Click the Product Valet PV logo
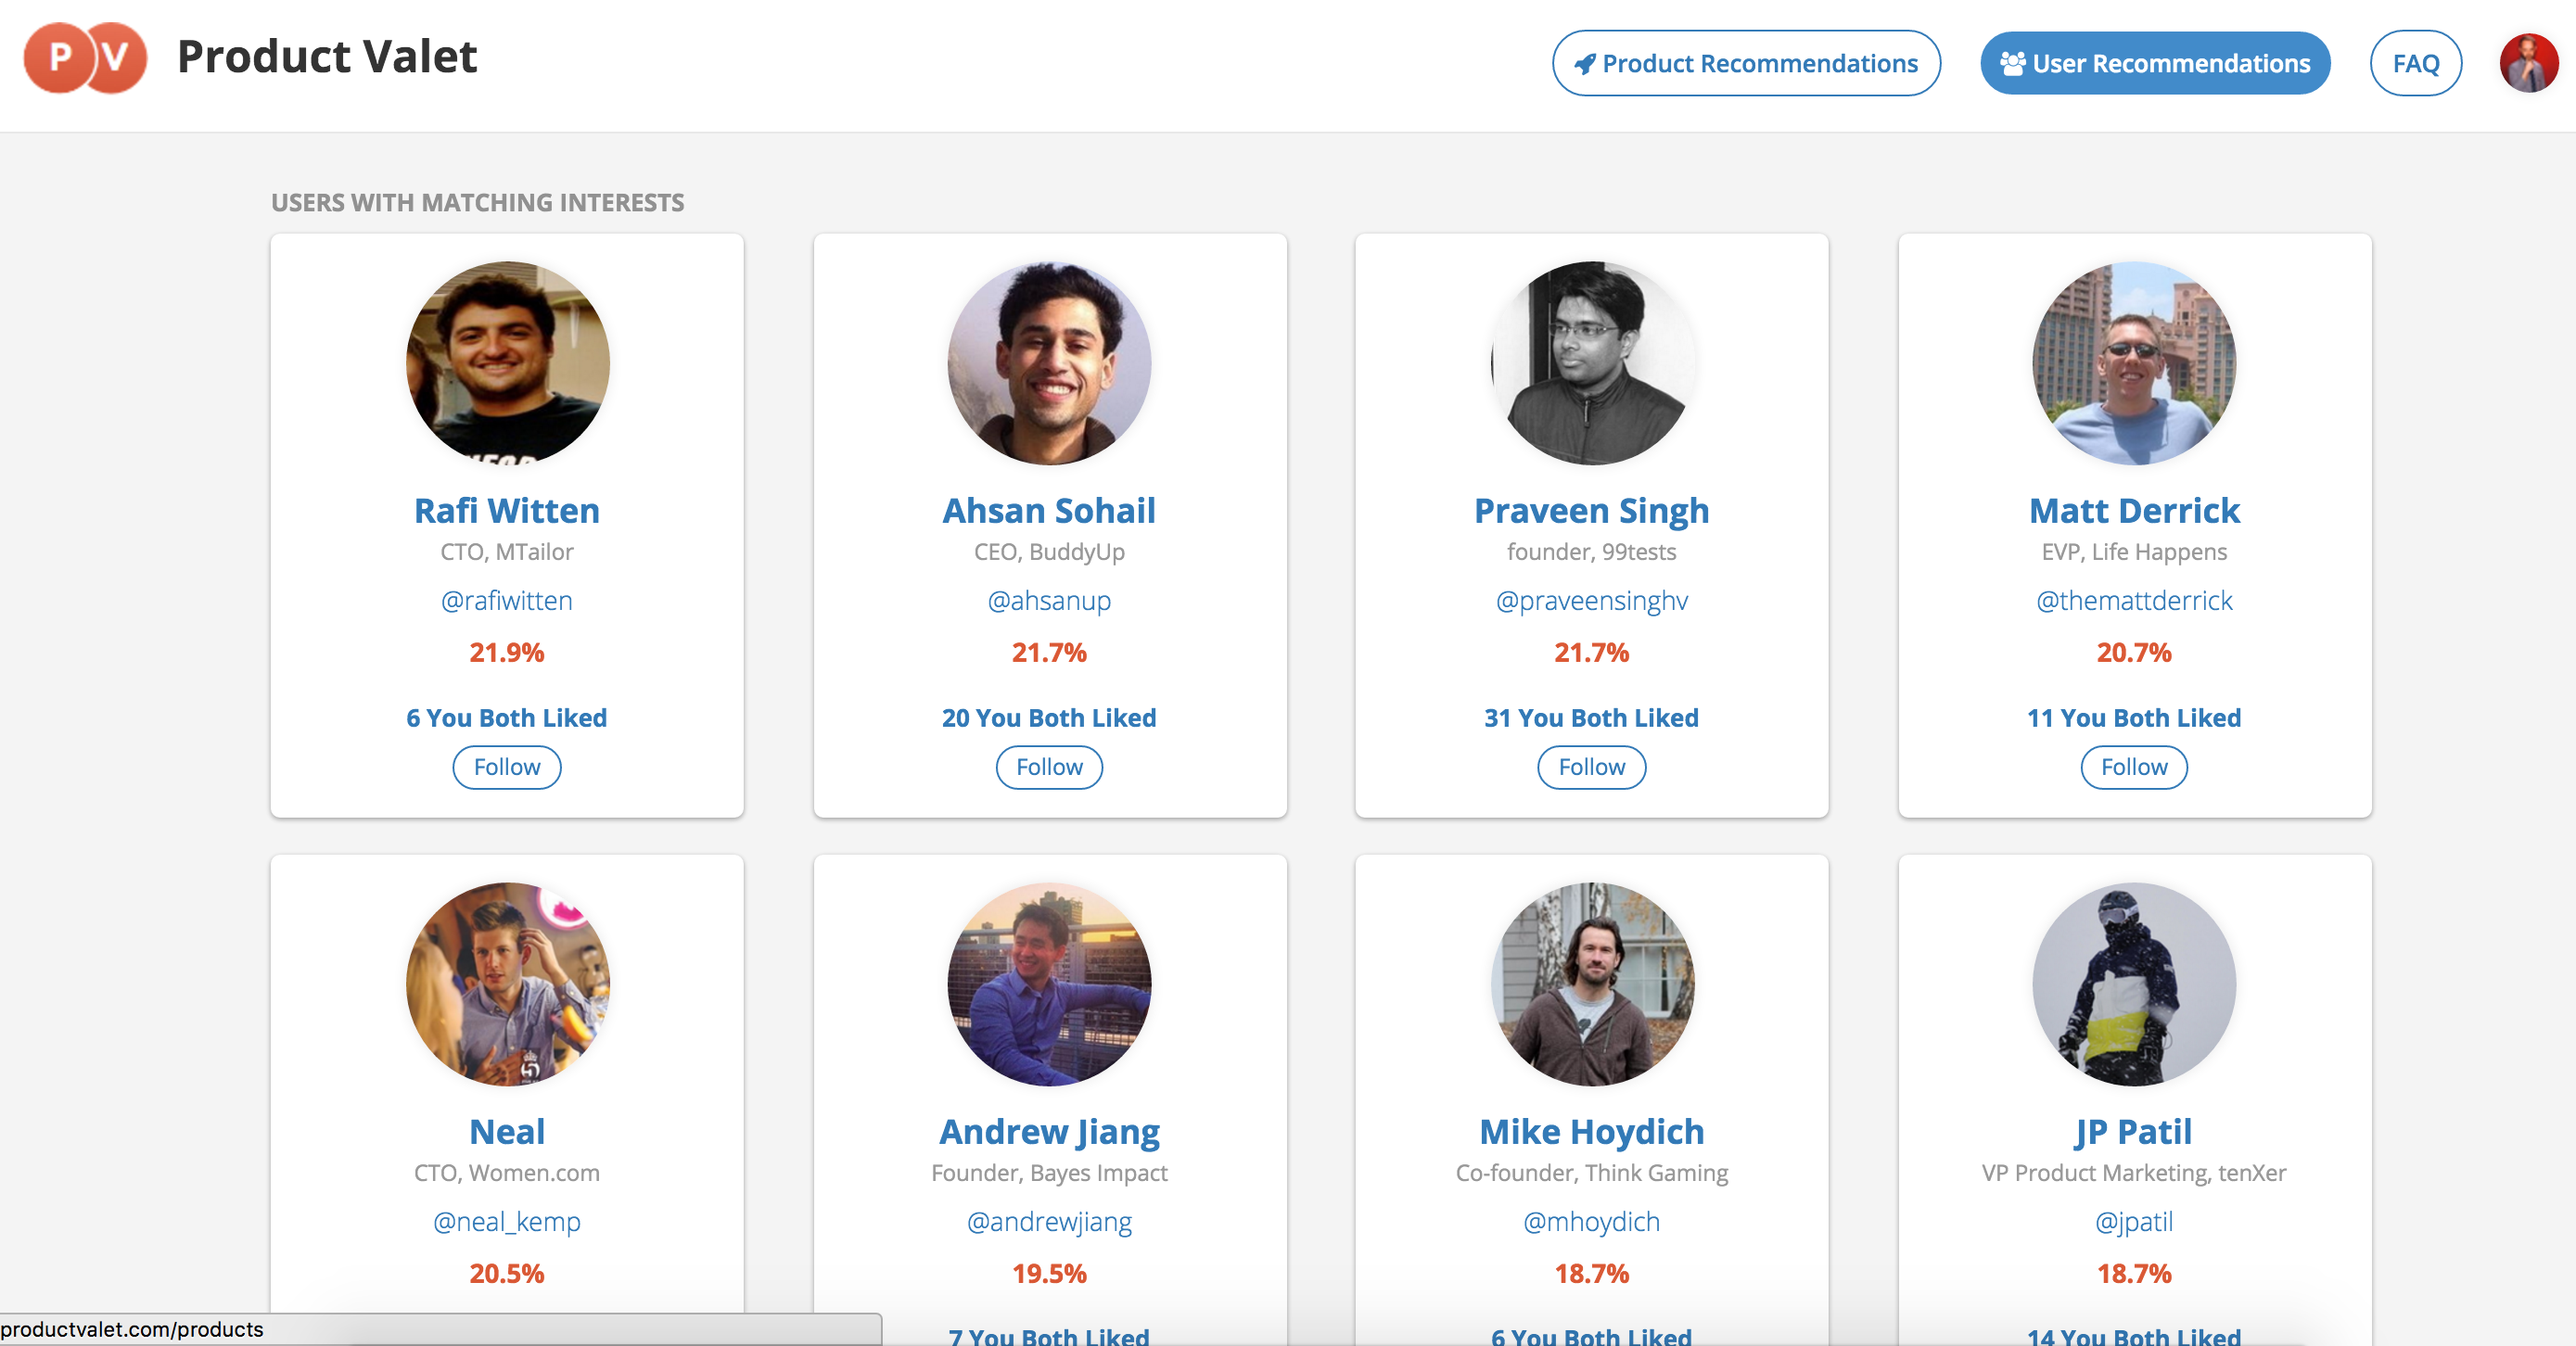Viewport: 2576px width, 1346px height. (85, 58)
